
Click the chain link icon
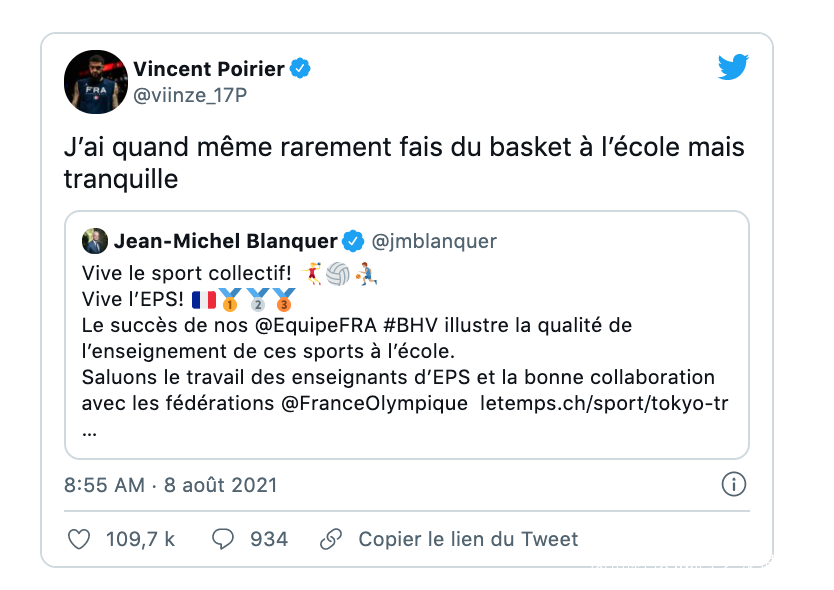(331, 539)
